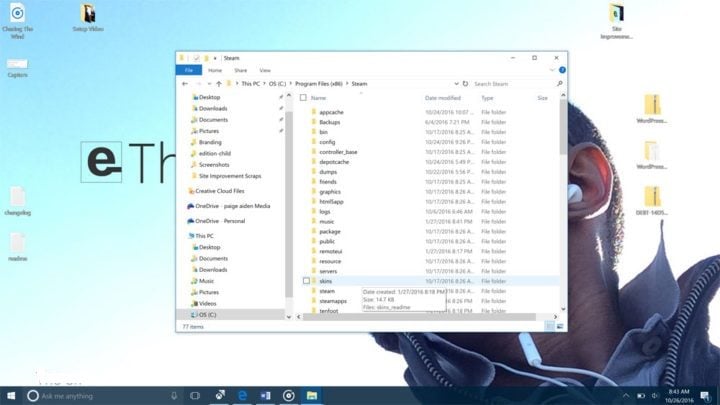Toggle the select-all checkbox beside Name header
The image size is (720, 405).
point(304,98)
